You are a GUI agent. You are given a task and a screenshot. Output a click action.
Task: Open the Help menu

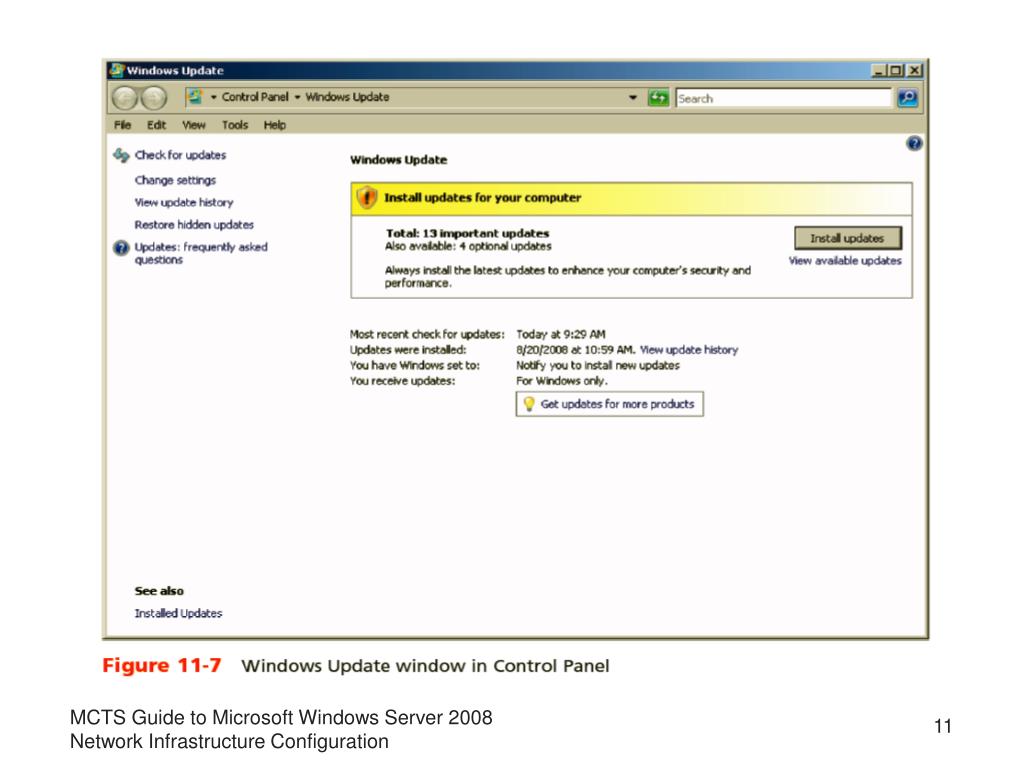(x=274, y=125)
